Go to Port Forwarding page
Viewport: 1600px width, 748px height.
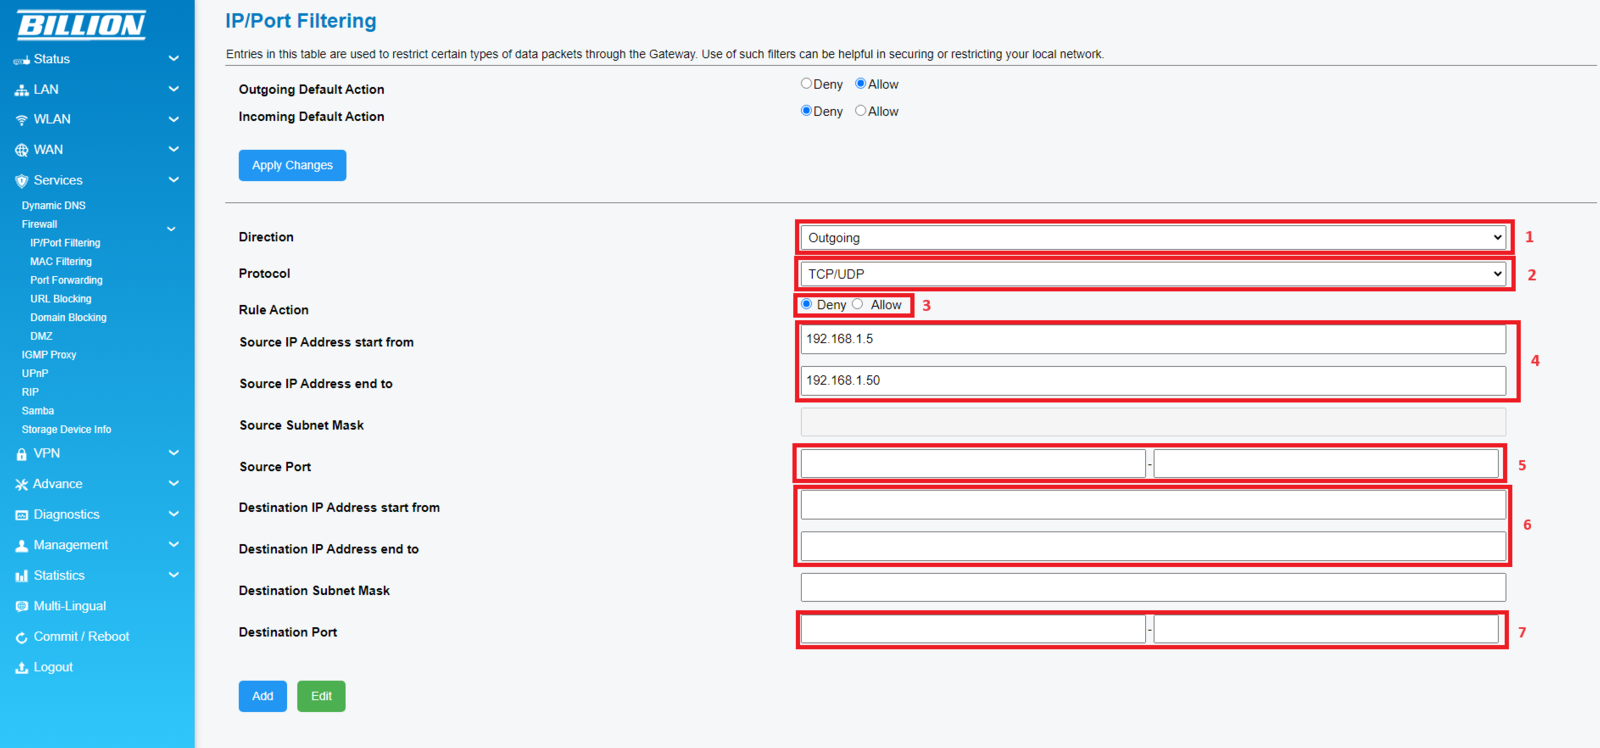66,280
